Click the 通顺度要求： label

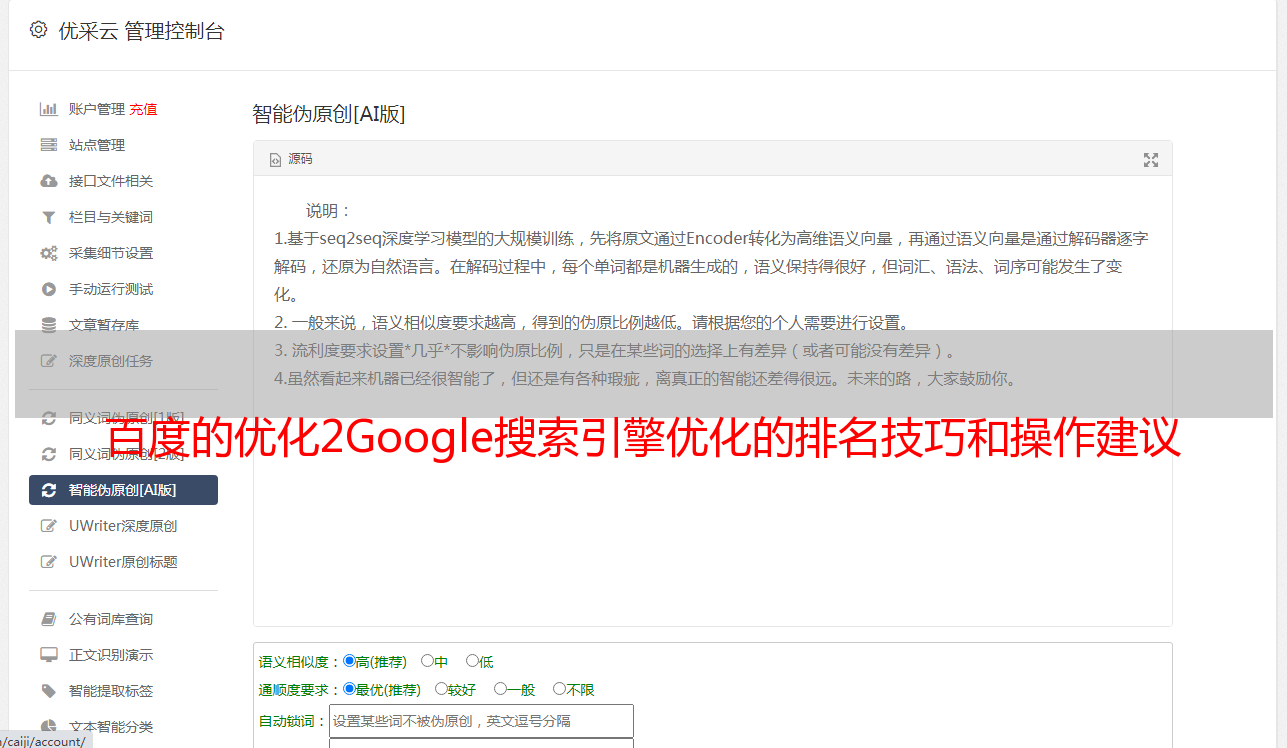click(300, 690)
